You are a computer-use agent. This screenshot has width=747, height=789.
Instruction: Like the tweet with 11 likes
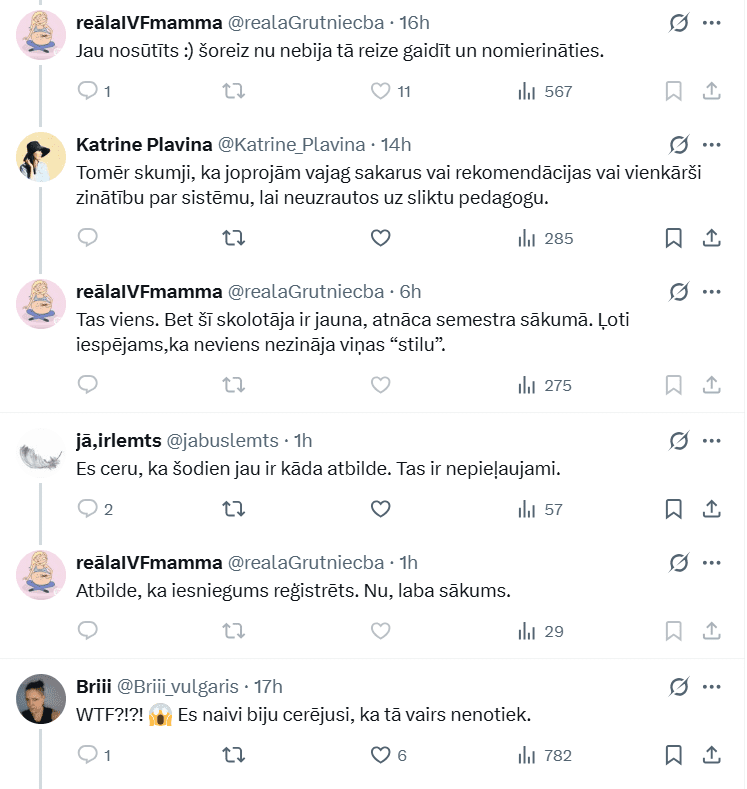pos(380,91)
